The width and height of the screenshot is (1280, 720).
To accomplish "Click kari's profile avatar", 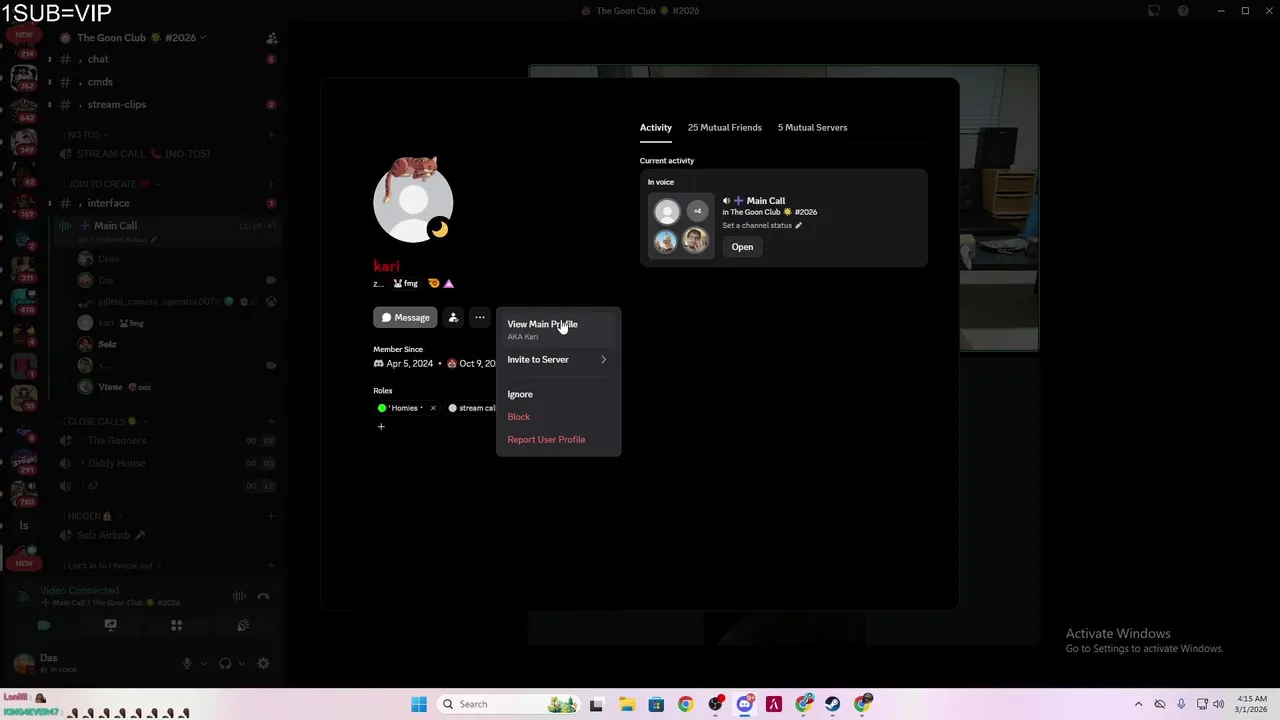I will click(x=413, y=202).
